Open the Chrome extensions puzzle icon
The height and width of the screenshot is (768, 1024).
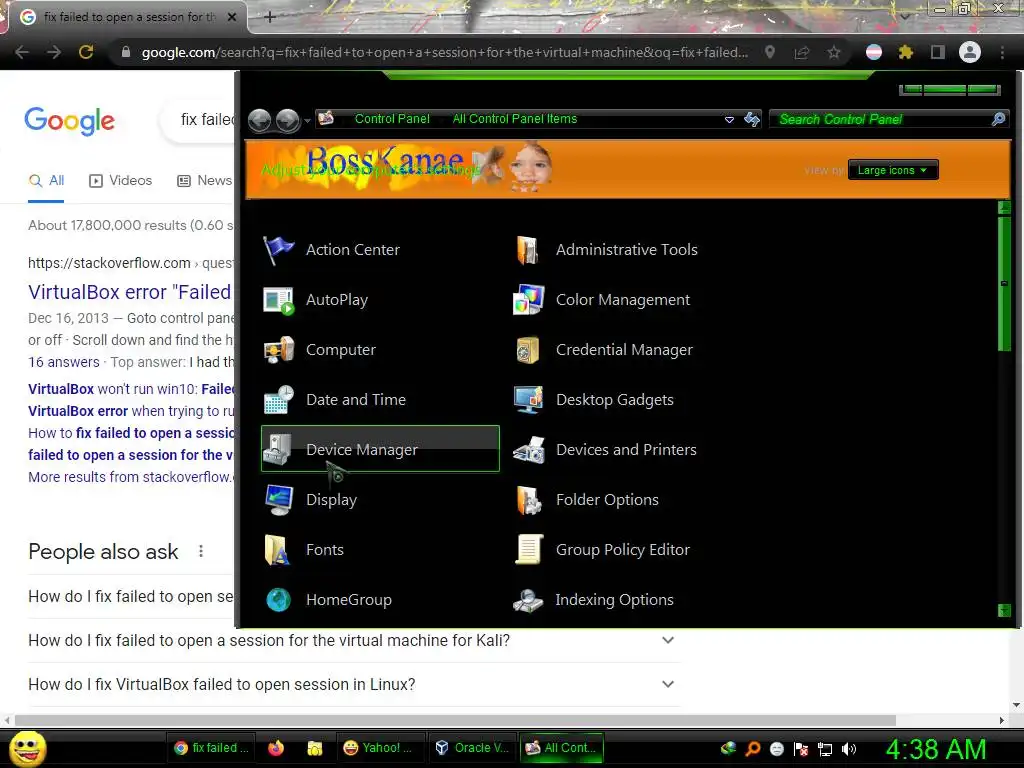[x=905, y=52]
